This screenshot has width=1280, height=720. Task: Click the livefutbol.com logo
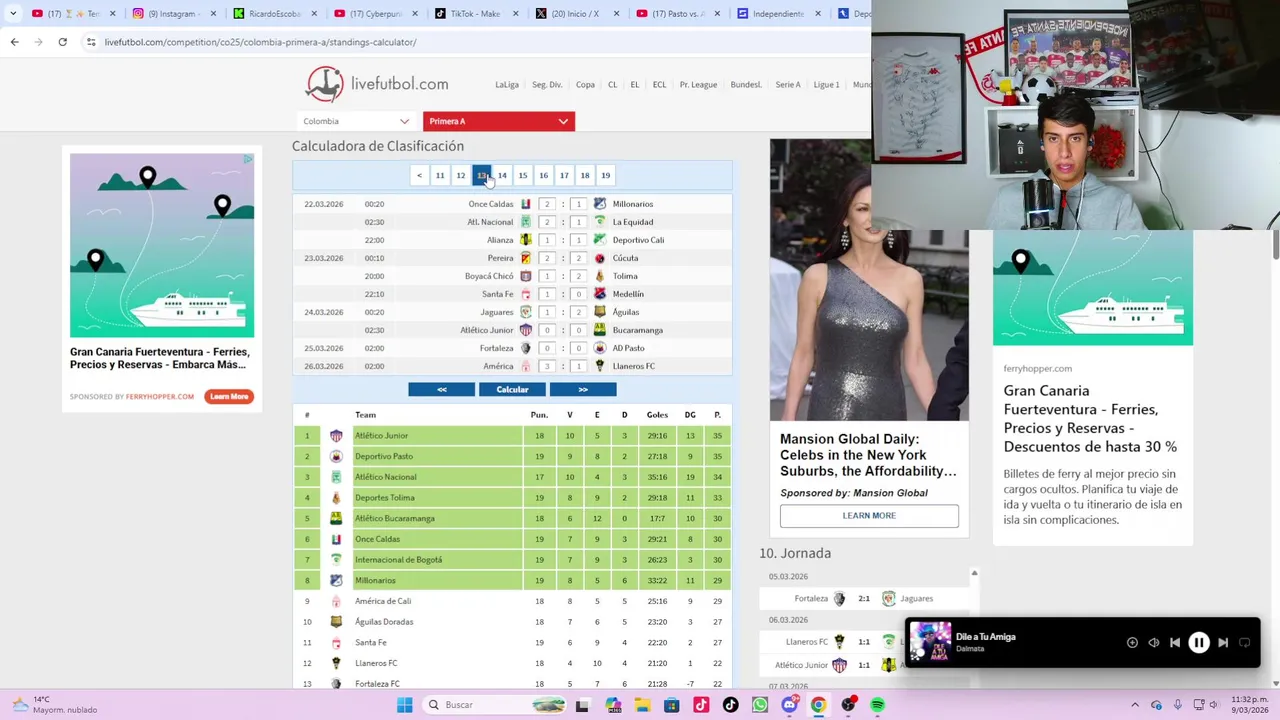(377, 84)
